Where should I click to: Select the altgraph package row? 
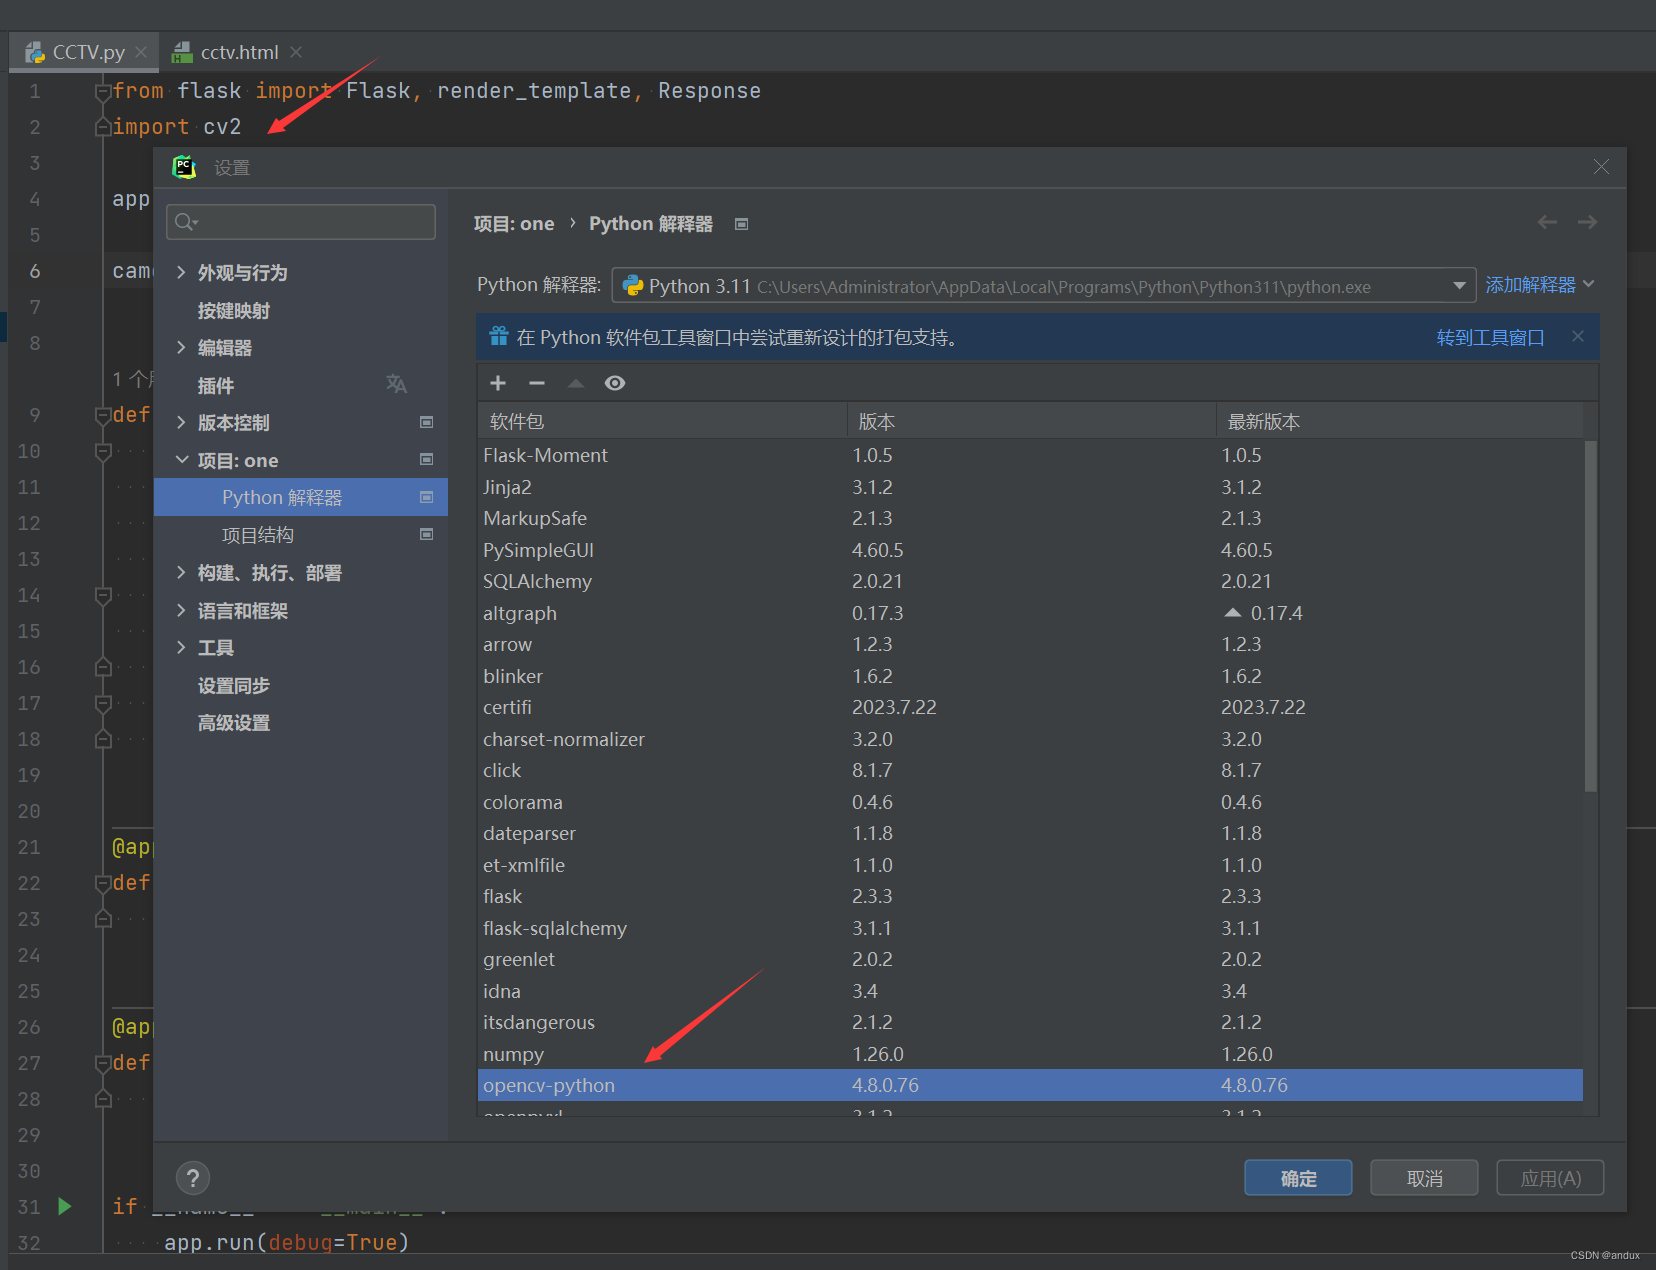(1030, 613)
